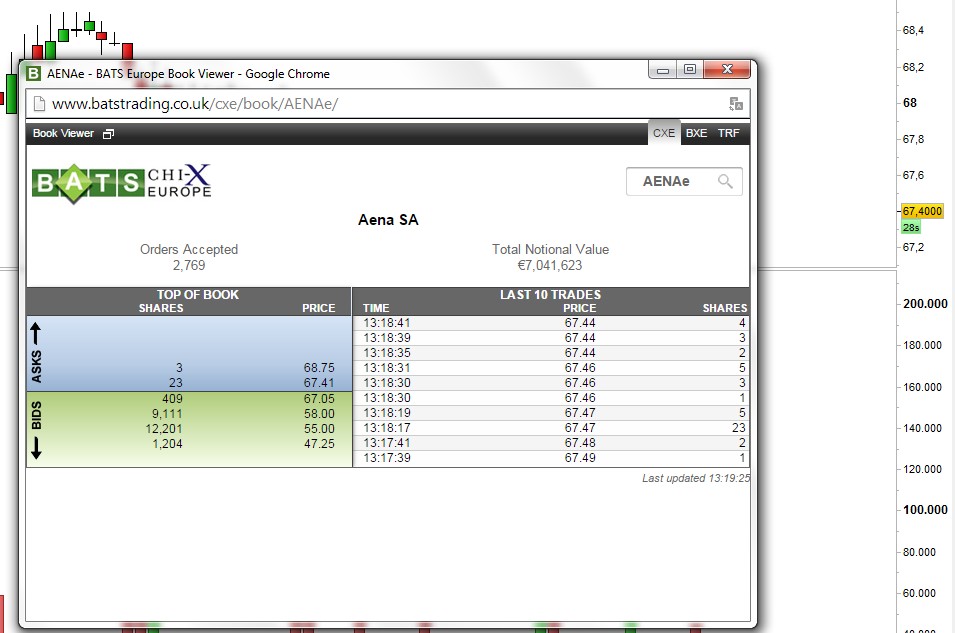Click the BATS Chi-X Europe logo
The image size is (955, 633).
(x=122, y=183)
